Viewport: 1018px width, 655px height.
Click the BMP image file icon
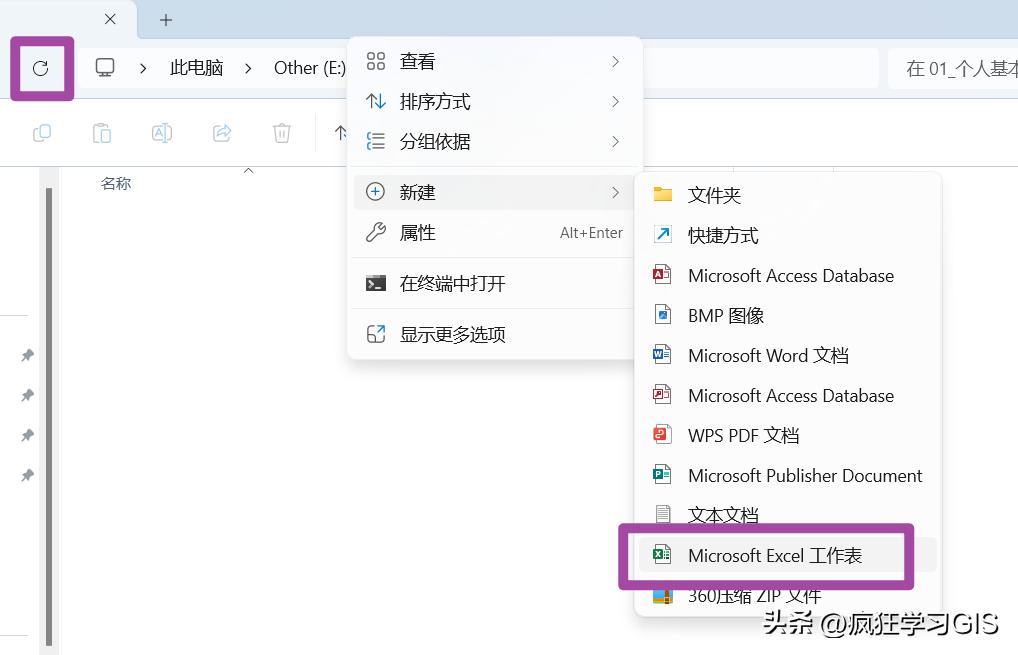point(662,314)
